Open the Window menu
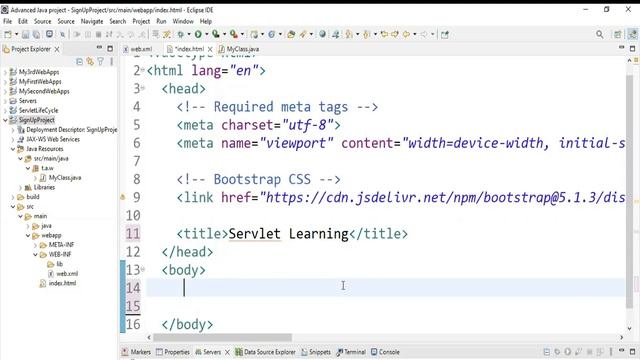This screenshot has height=360, width=640. point(183,21)
